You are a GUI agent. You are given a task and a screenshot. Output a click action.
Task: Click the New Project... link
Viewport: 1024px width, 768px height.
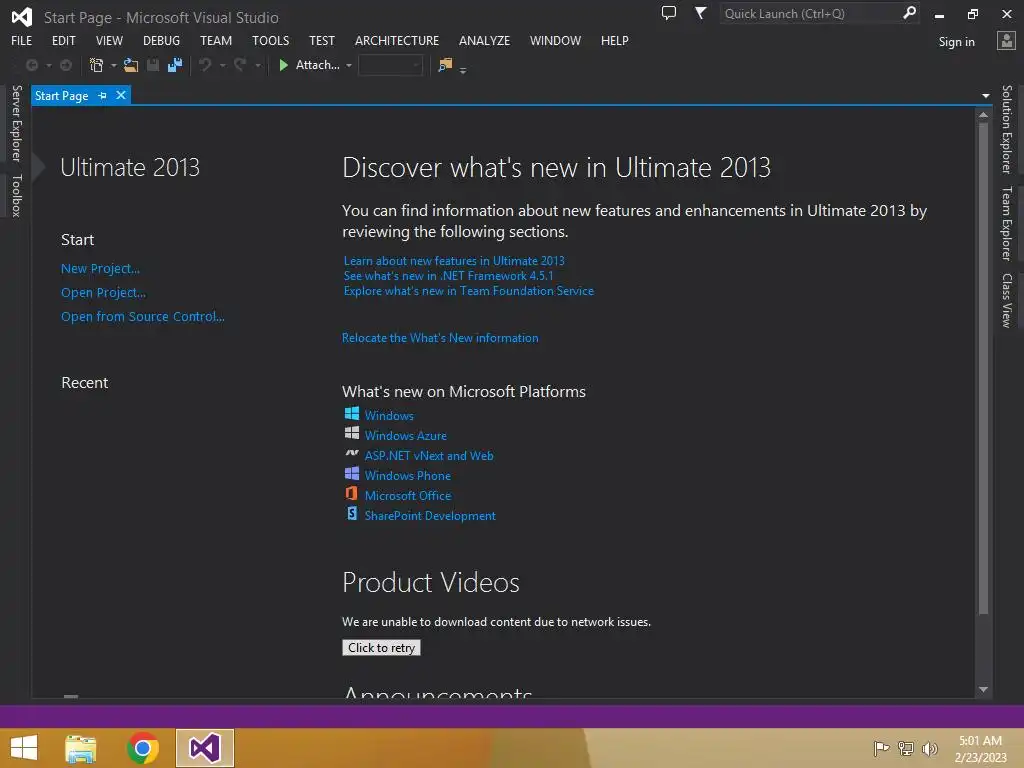pos(101,268)
